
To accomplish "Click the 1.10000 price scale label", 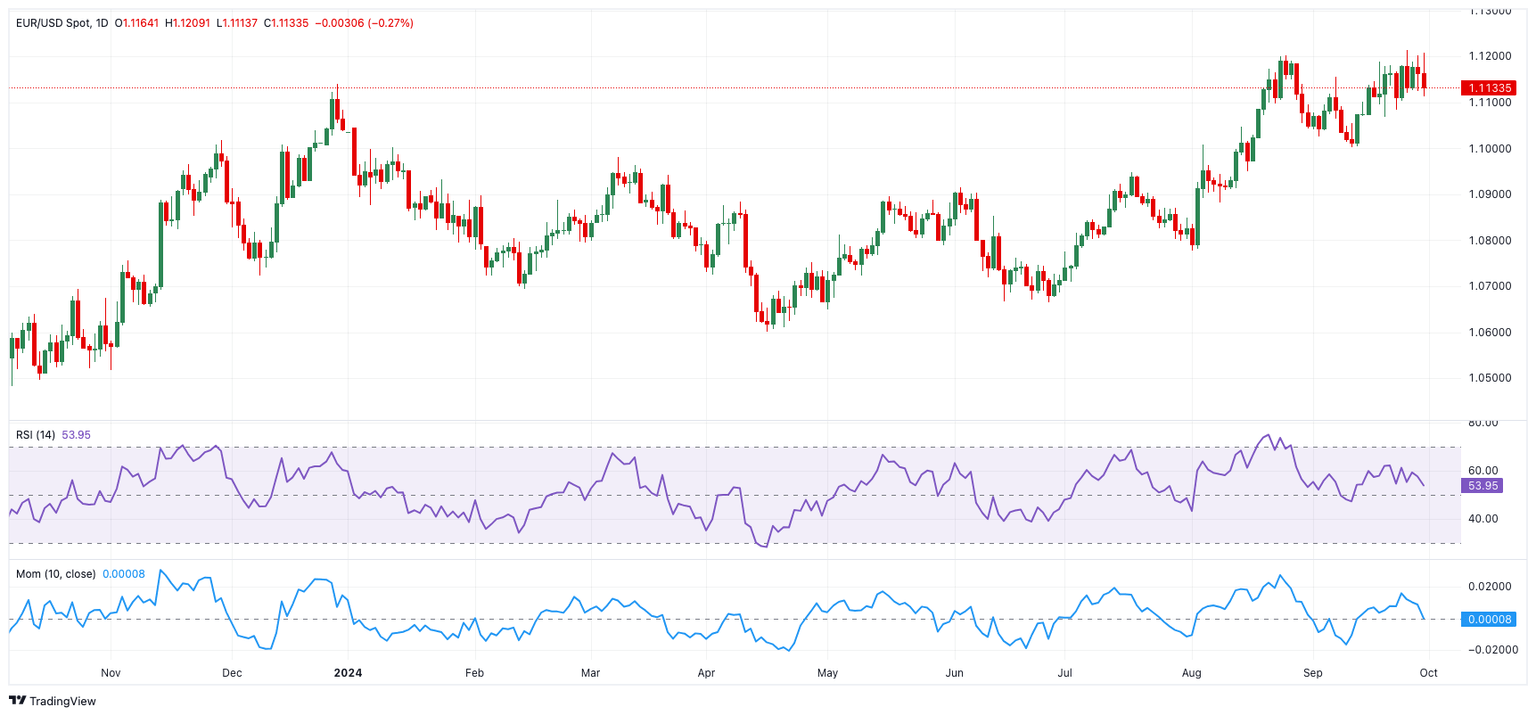I will [1488, 148].
